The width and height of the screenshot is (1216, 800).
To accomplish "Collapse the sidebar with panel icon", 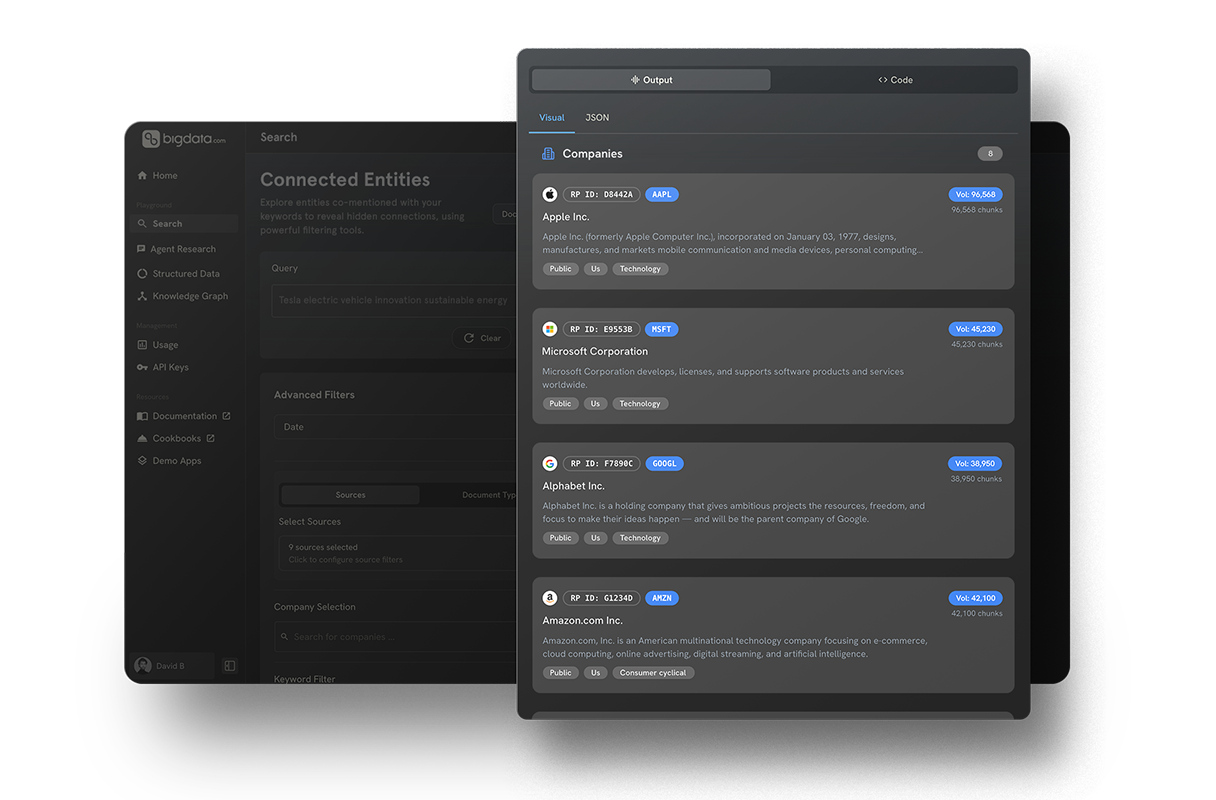I will pos(230,666).
